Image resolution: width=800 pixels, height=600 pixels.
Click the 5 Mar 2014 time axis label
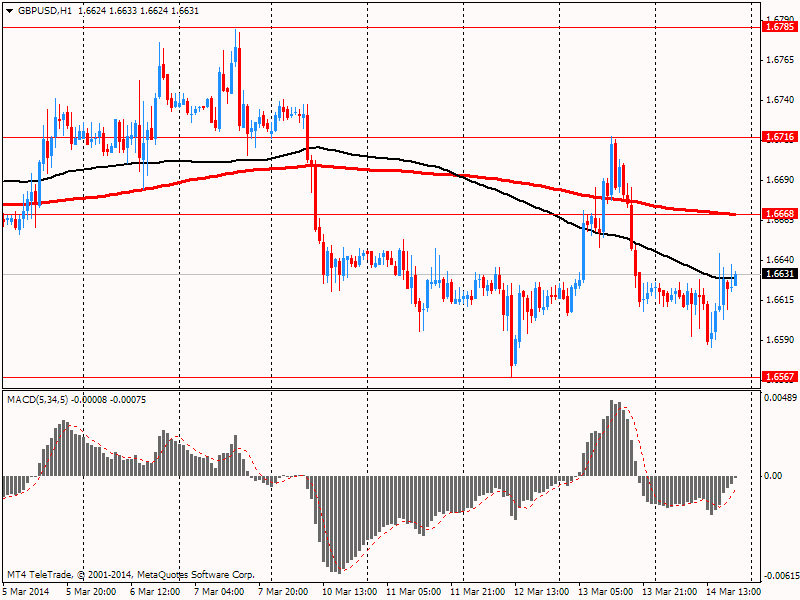click(27, 591)
